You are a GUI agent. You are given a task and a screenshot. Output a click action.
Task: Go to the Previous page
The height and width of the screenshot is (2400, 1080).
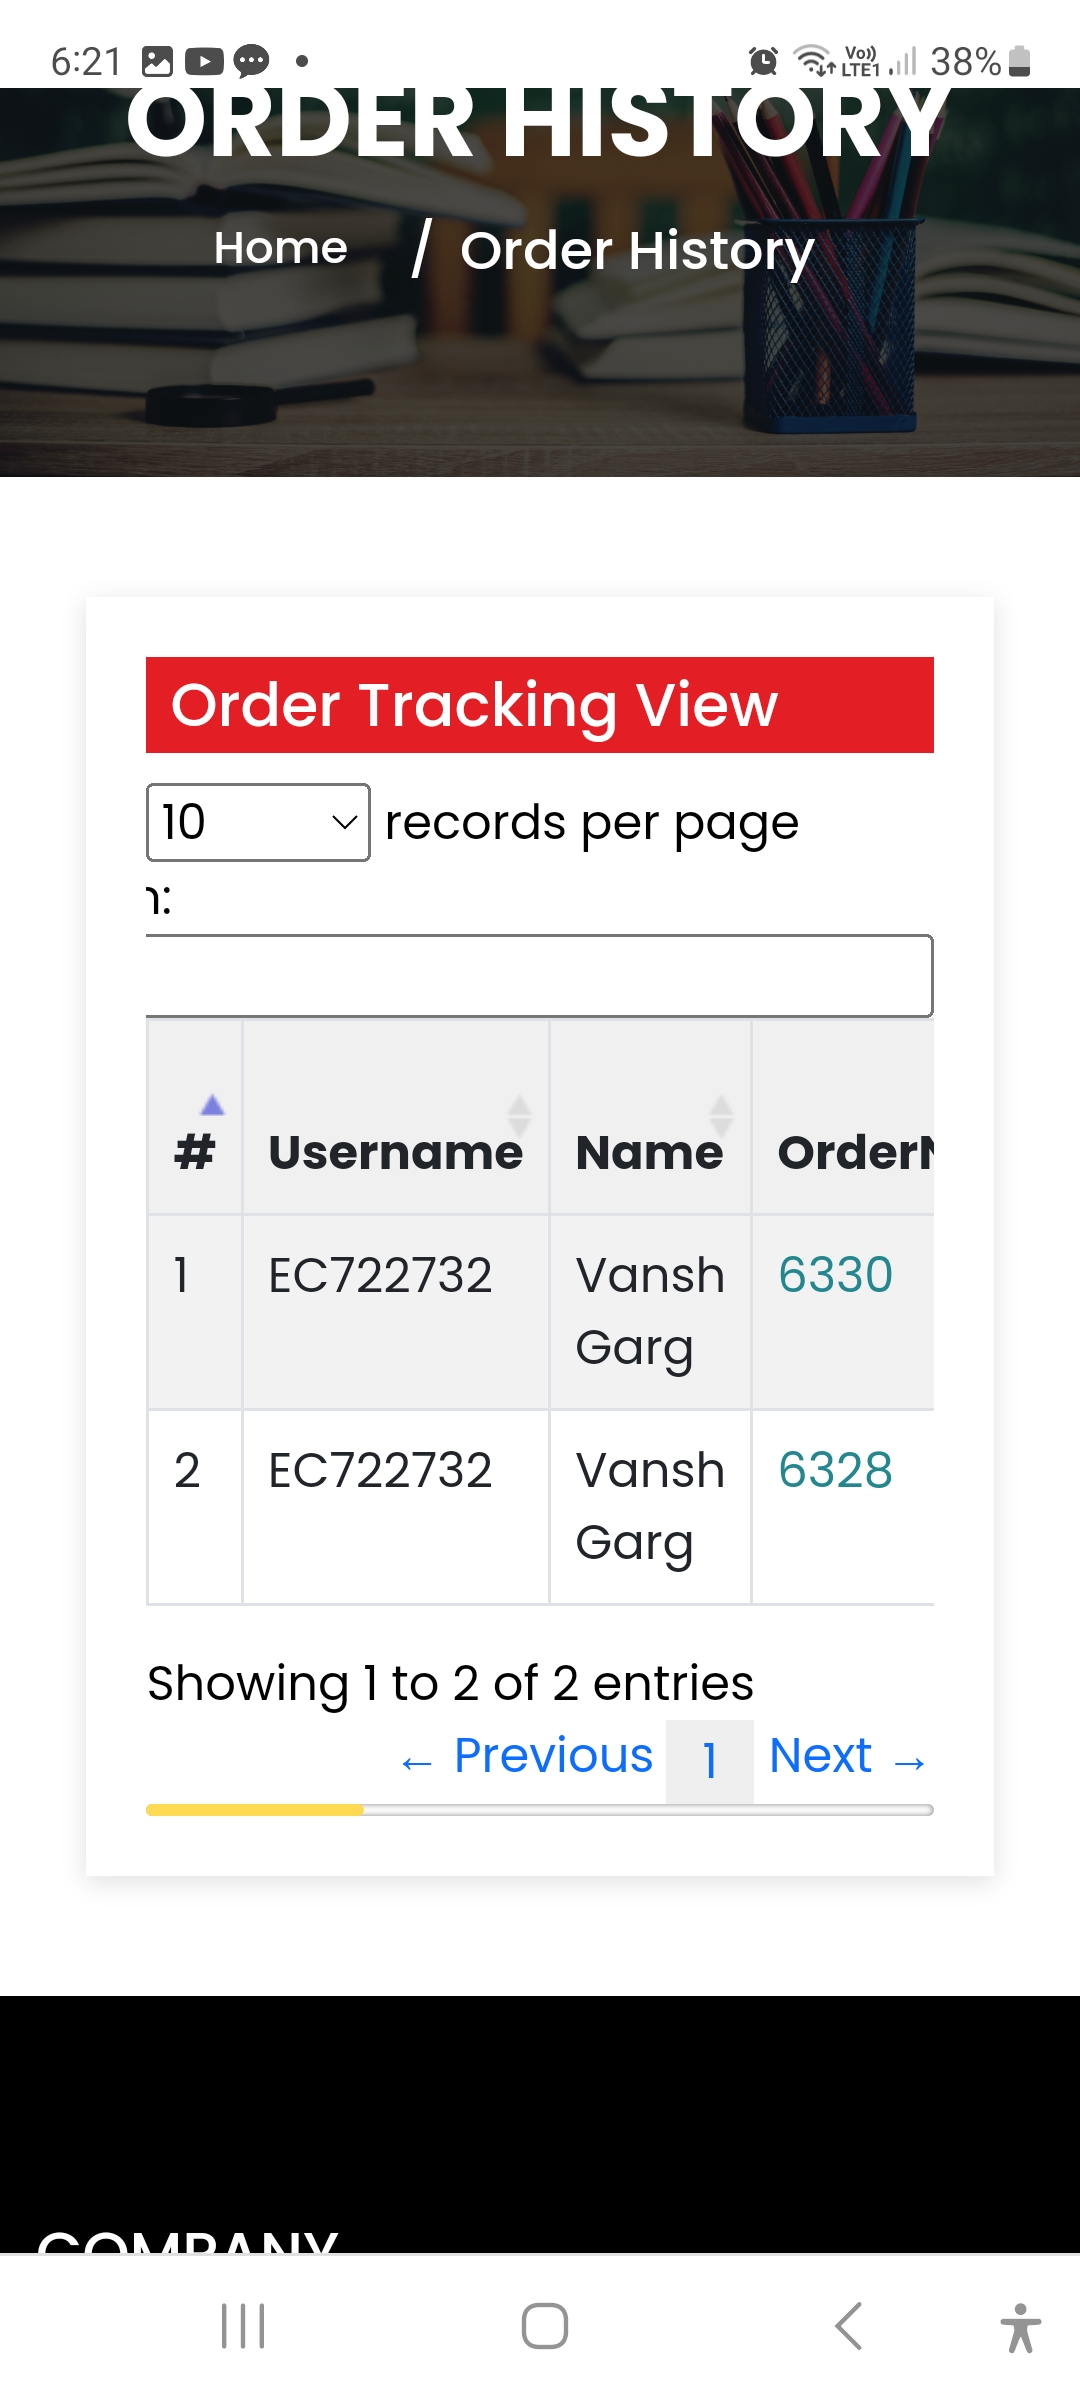(x=527, y=1757)
